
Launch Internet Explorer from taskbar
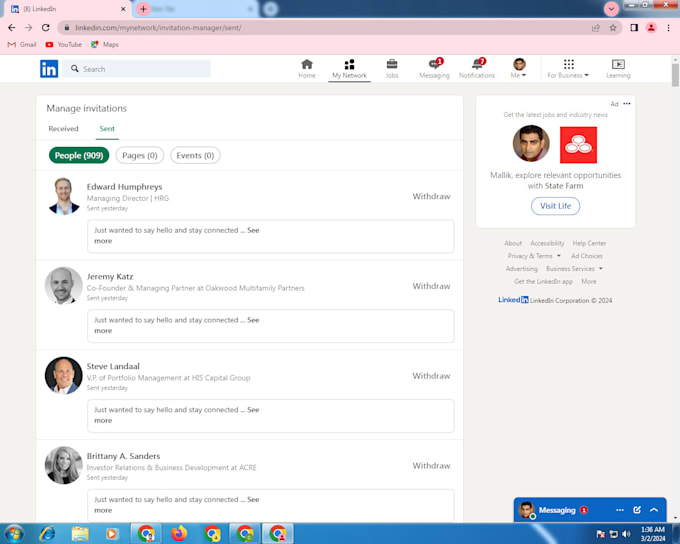point(47,534)
